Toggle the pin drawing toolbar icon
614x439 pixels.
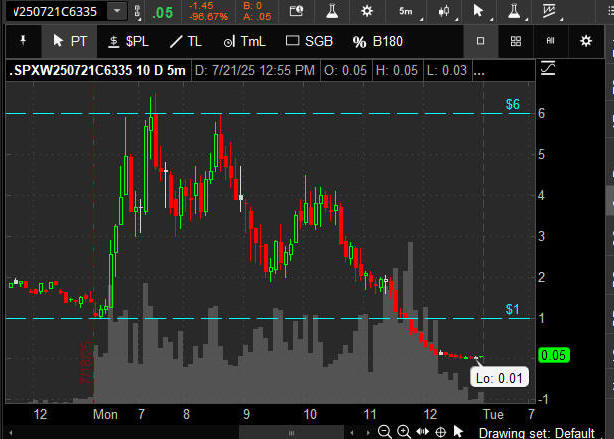[22, 41]
